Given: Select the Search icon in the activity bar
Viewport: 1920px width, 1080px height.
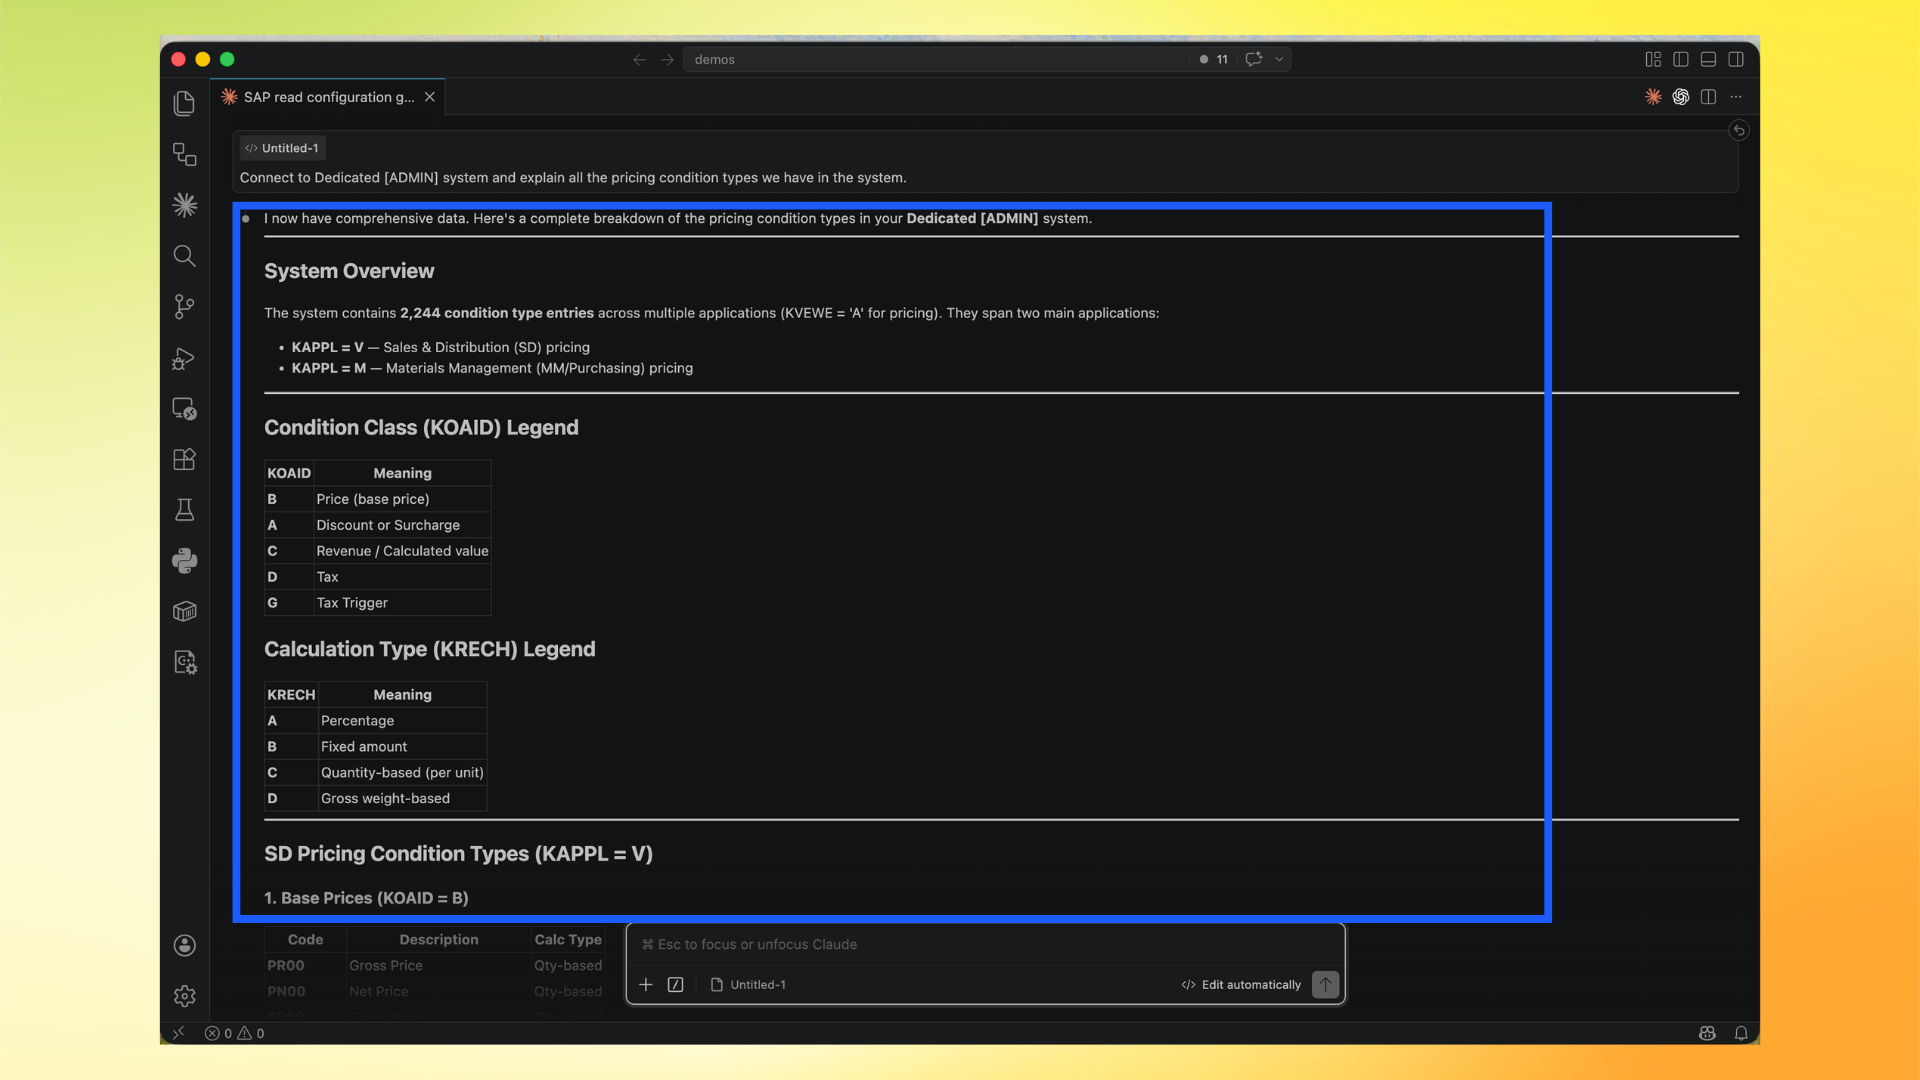Looking at the screenshot, I should click(184, 256).
